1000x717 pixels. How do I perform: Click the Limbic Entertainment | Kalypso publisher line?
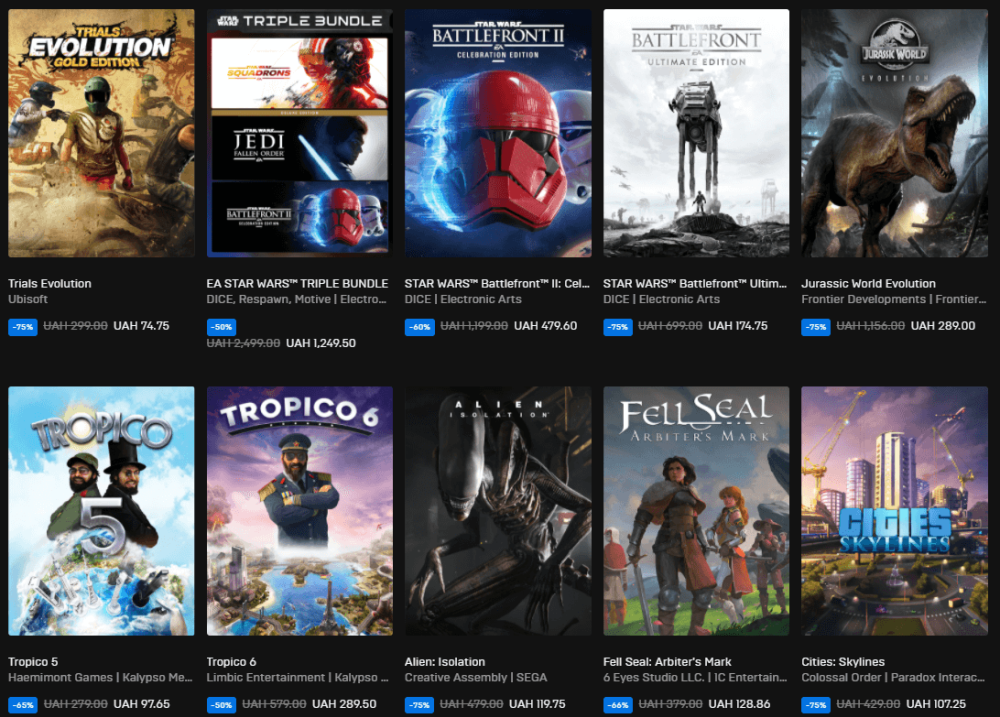pos(298,677)
